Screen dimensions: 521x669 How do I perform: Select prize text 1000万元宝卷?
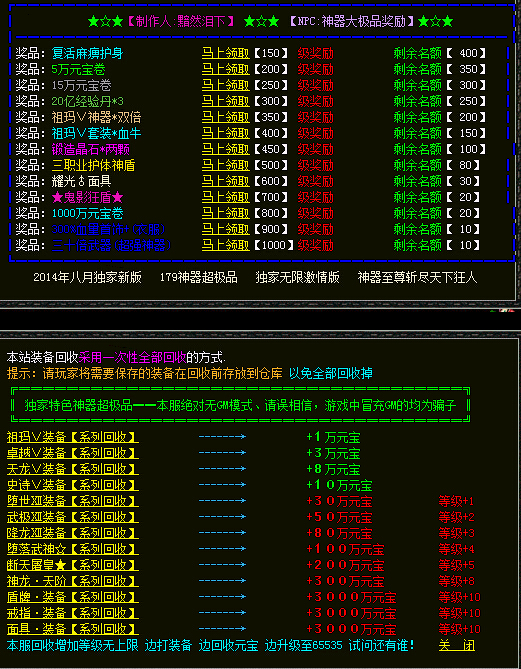click(87, 214)
